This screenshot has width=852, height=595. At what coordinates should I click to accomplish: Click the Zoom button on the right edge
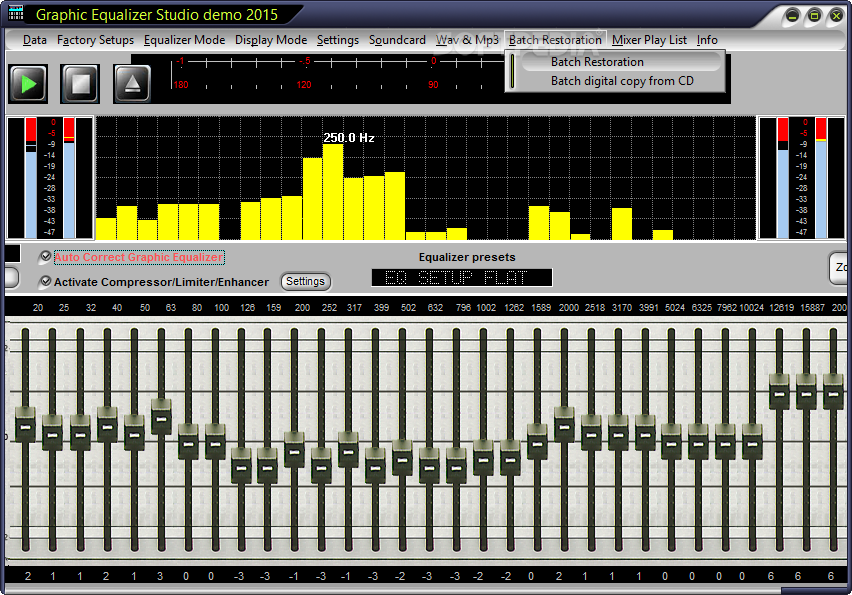click(841, 268)
